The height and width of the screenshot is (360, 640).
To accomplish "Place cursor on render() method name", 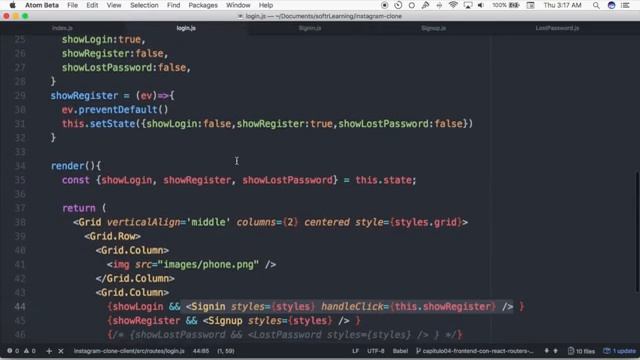I will pos(67,166).
